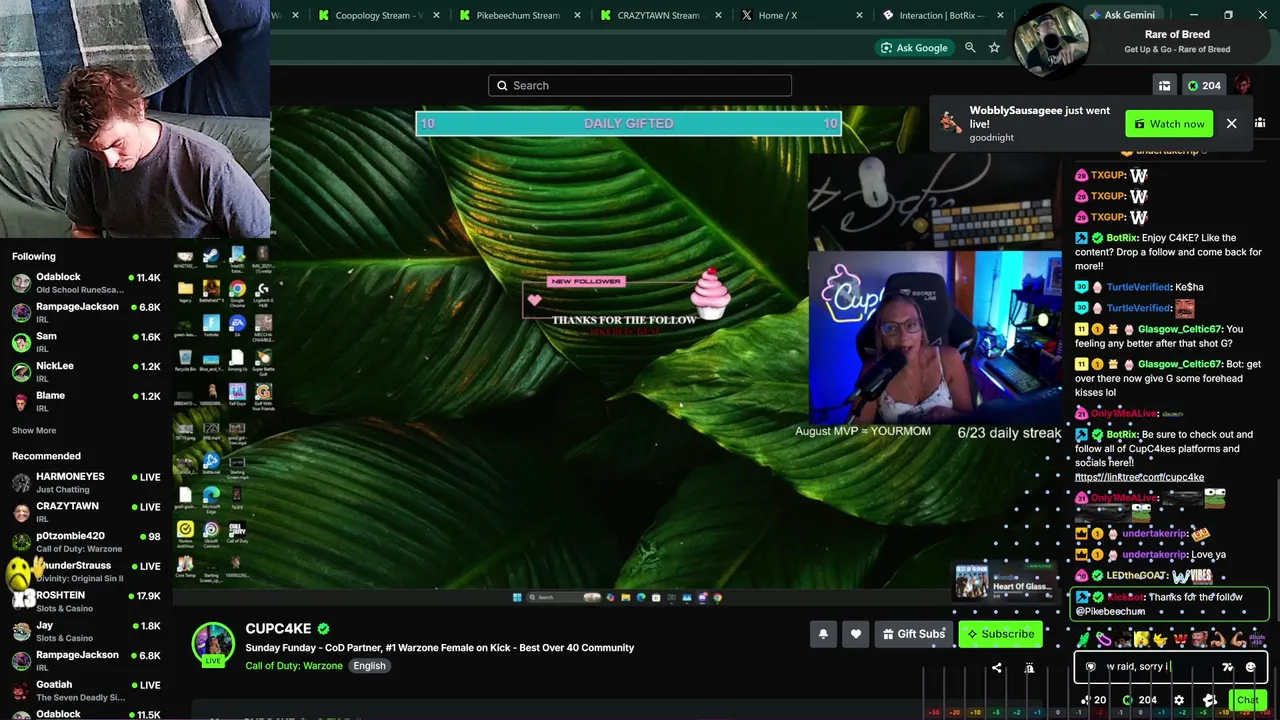Dismiss the WobblySausageee live notification

tap(1231, 124)
